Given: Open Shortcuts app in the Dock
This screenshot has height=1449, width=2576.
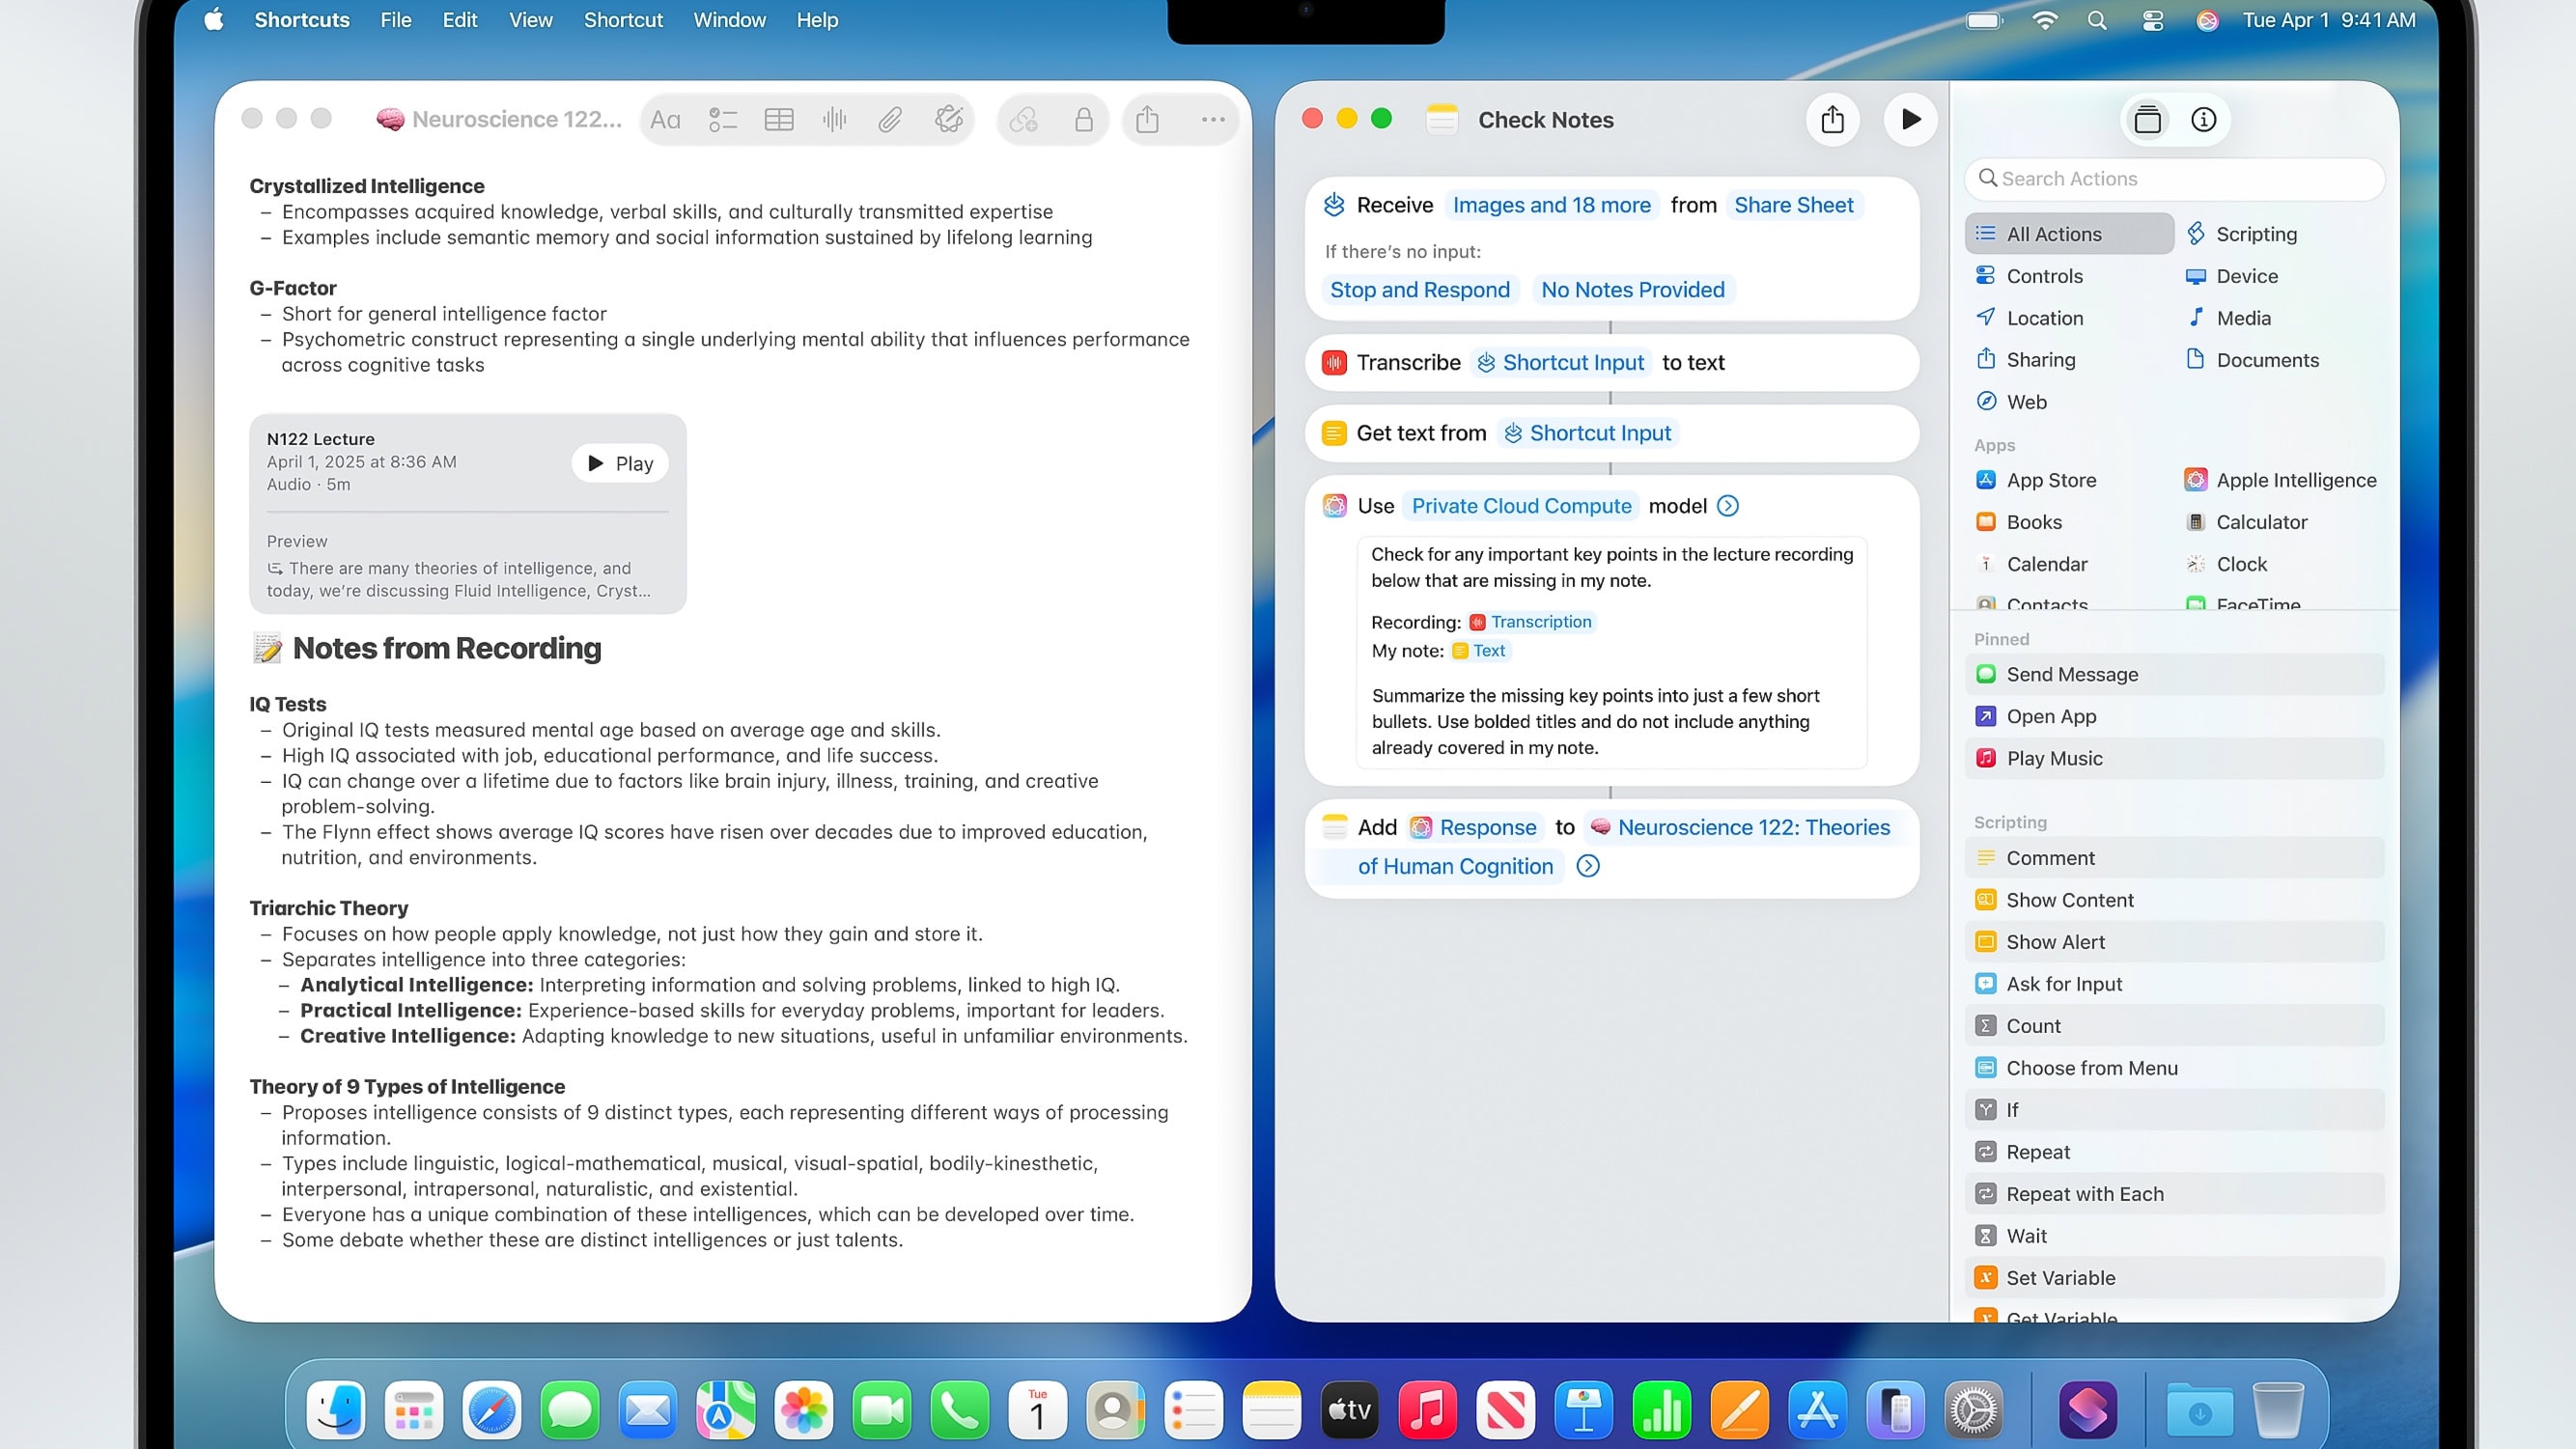Looking at the screenshot, I should (2088, 1411).
